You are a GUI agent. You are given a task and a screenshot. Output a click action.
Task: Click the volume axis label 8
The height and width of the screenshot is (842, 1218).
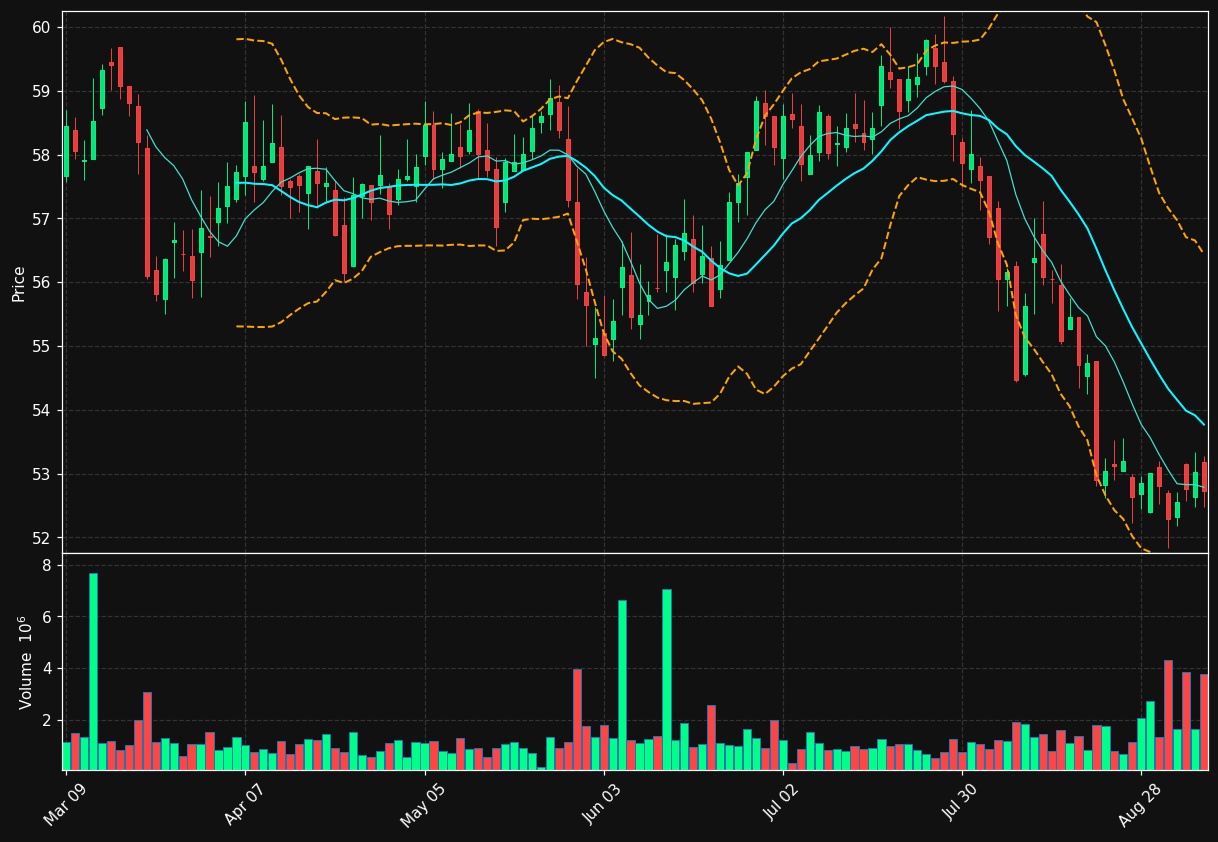[x=46, y=566]
